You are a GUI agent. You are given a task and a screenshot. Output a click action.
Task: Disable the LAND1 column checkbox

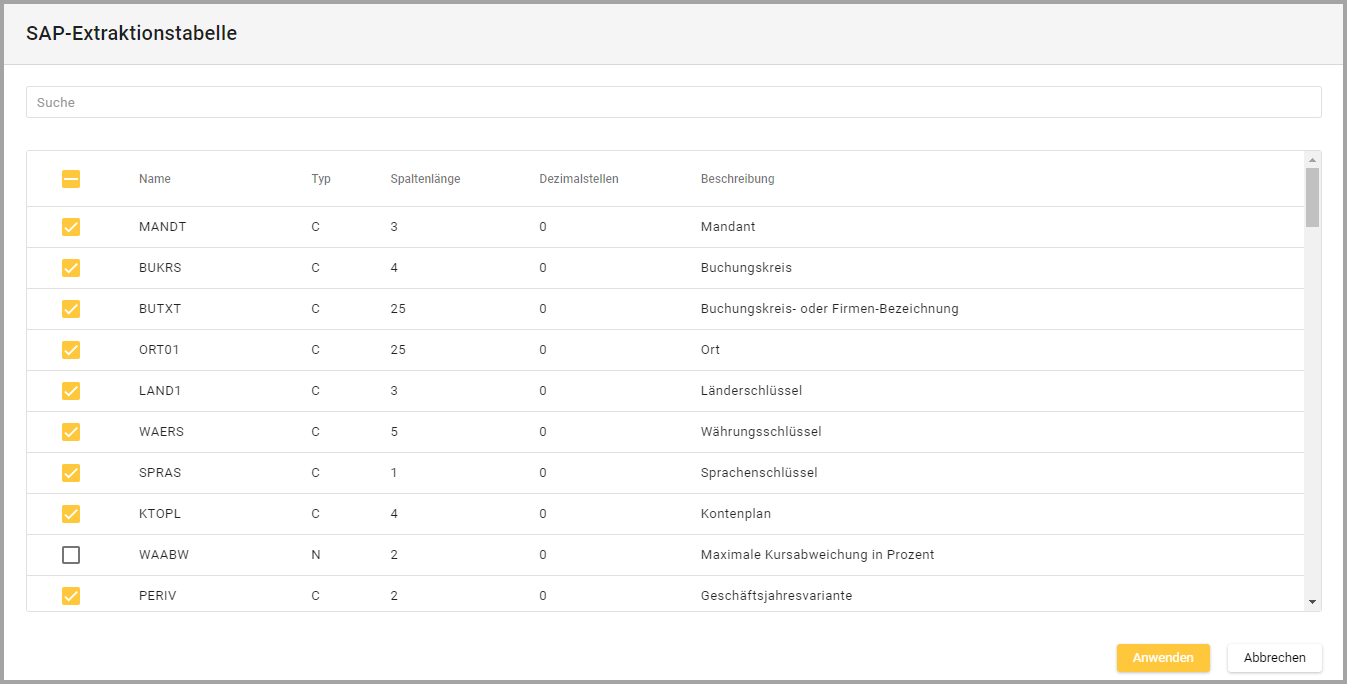point(71,391)
